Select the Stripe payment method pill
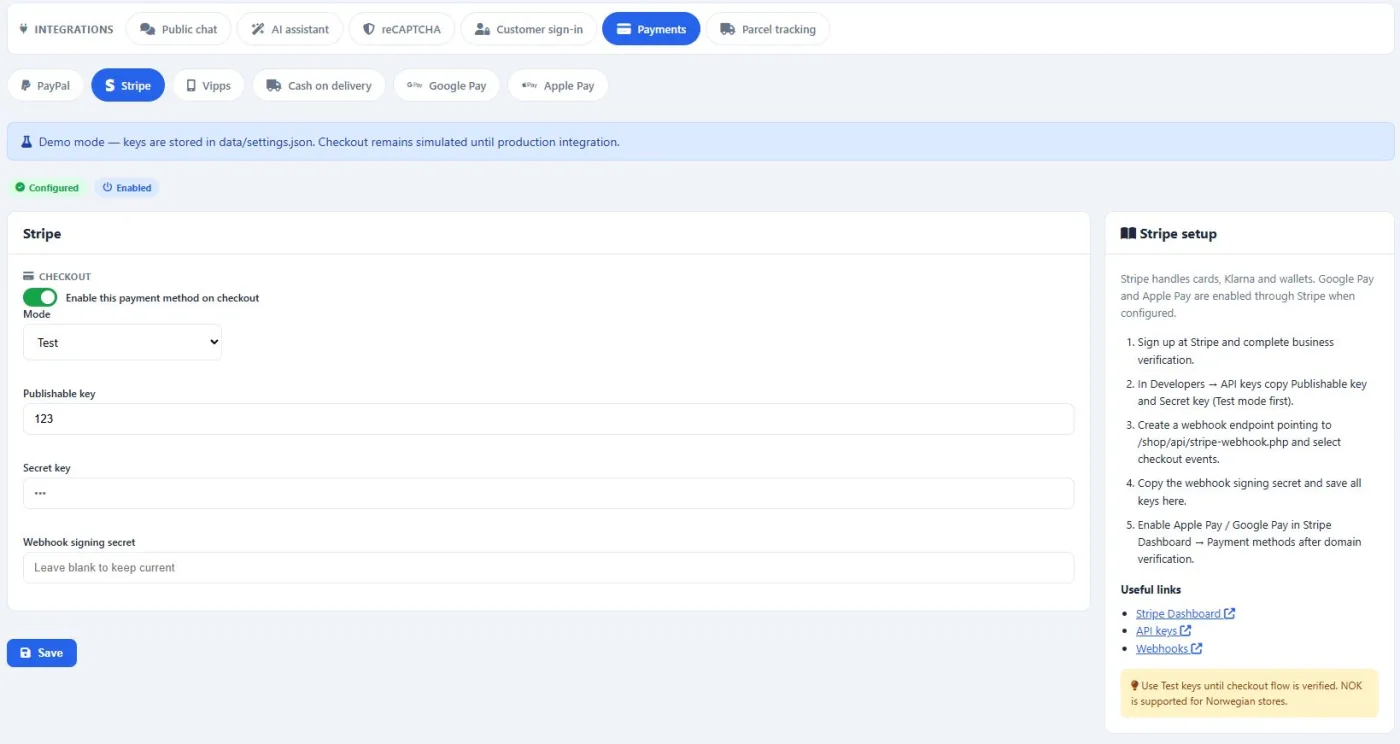Image resolution: width=1400 pixels, height=744 pixels. (x=128, y=85)
